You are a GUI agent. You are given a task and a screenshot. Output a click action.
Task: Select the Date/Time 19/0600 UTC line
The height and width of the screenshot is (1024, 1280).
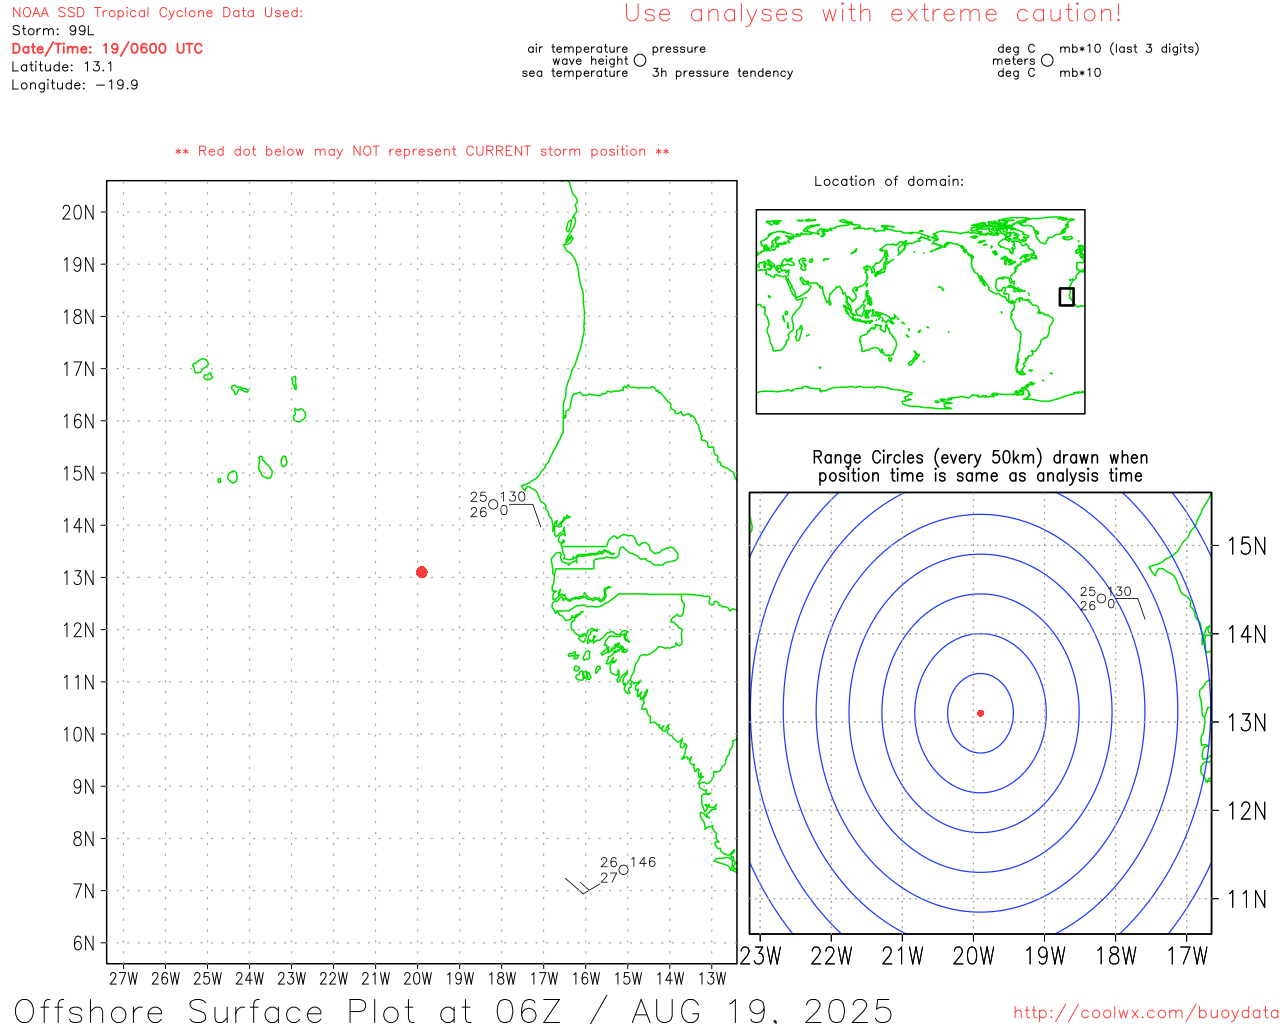107,49
